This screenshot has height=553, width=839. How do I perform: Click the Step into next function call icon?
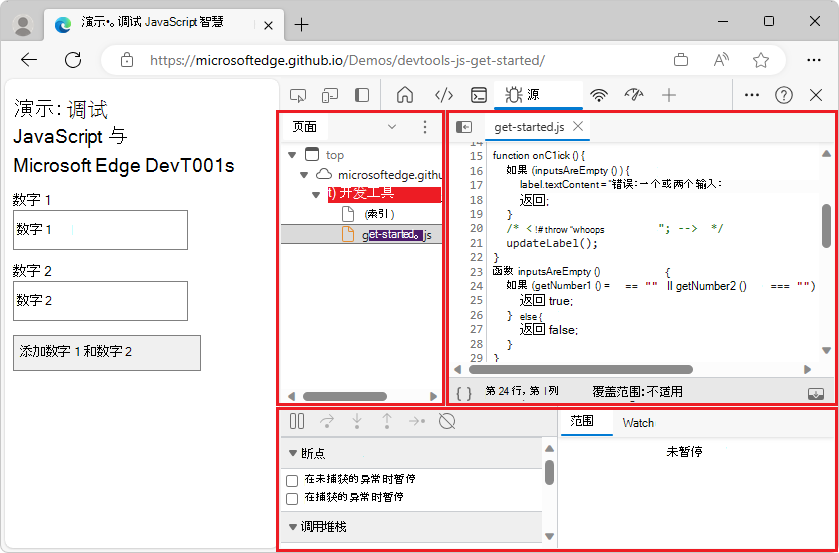pos(357,421)
